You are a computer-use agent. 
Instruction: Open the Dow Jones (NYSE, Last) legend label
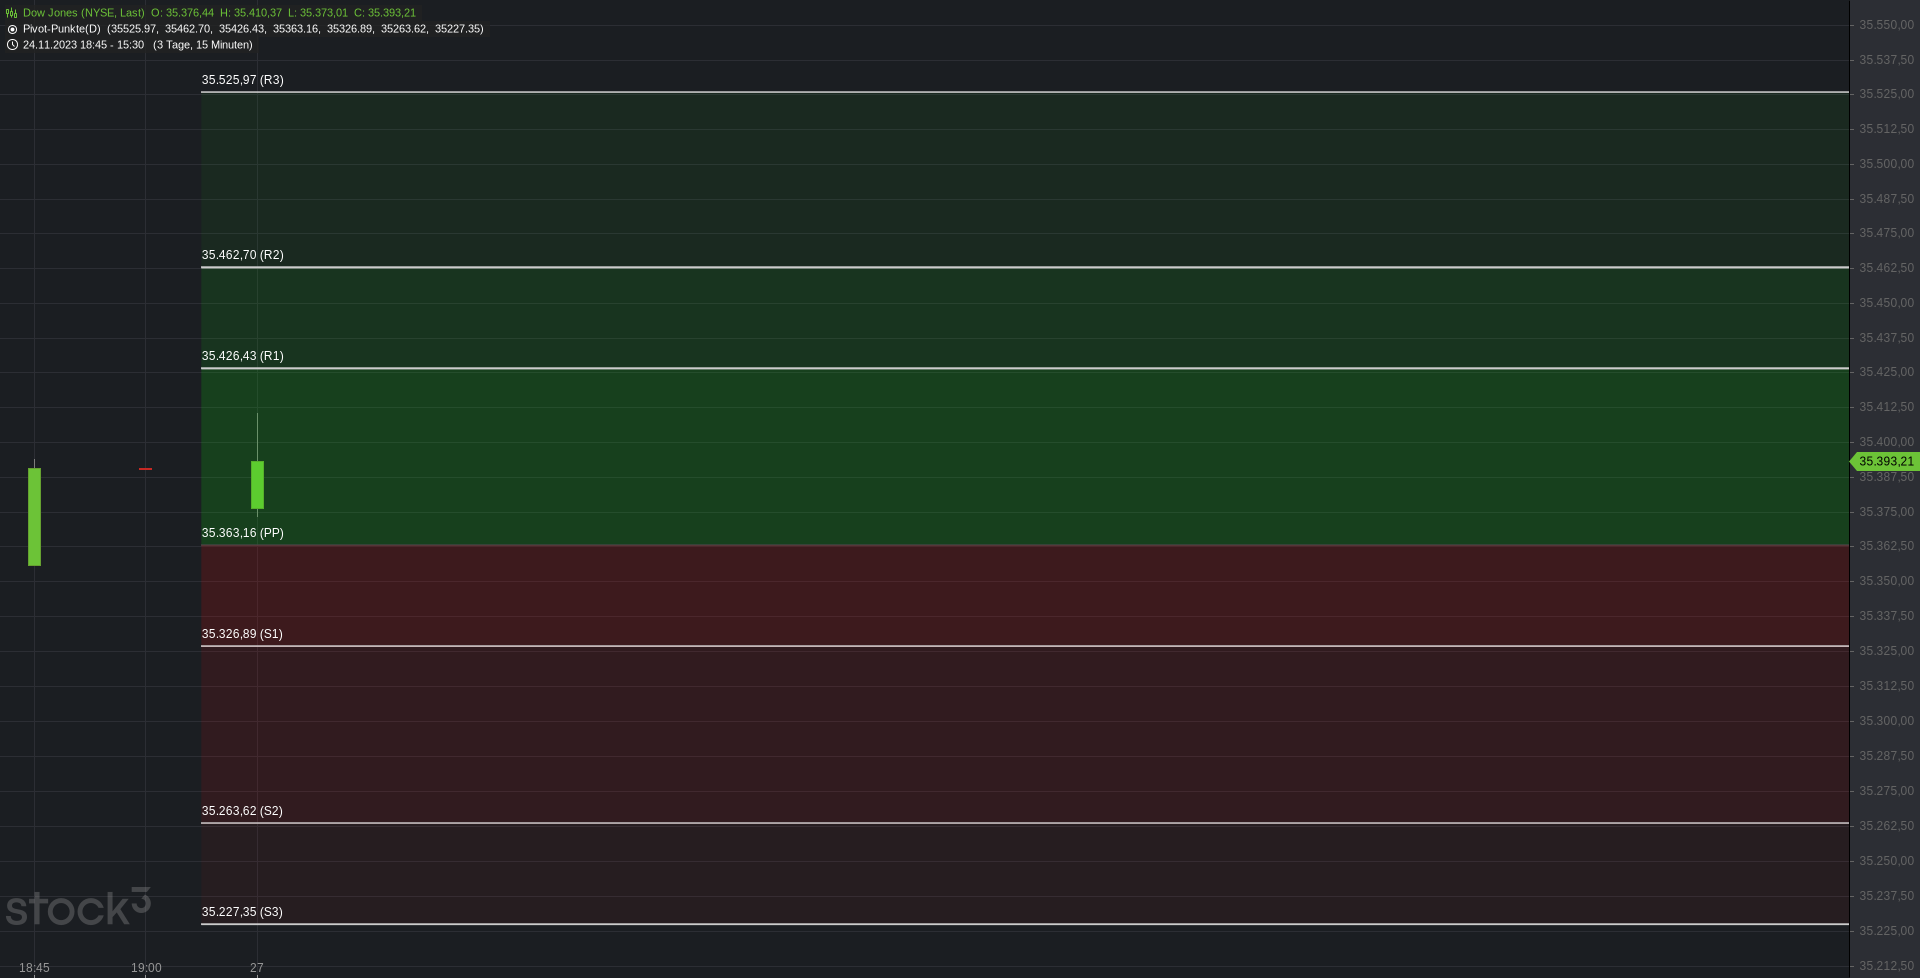[84, 13]
